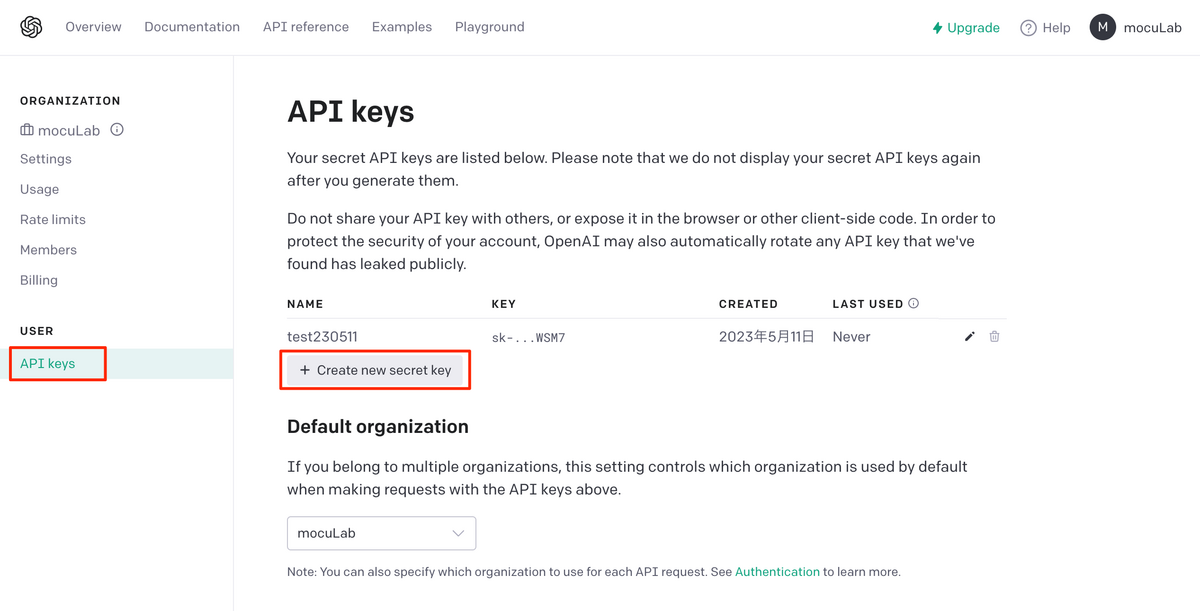Click Create new secret key button

(x=375, y=370)
